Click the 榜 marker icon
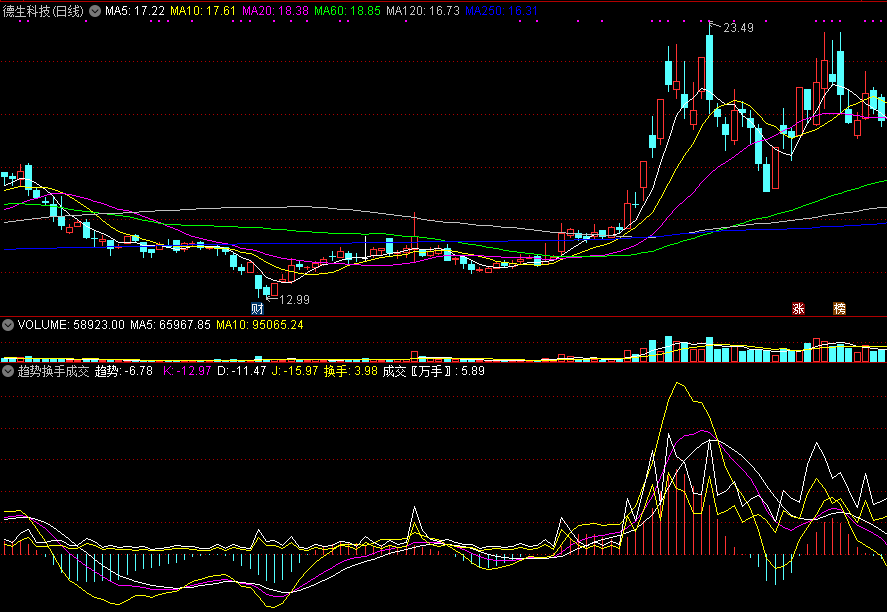The height and width of the screenshot is (612, 887). (x=839, y=308)
